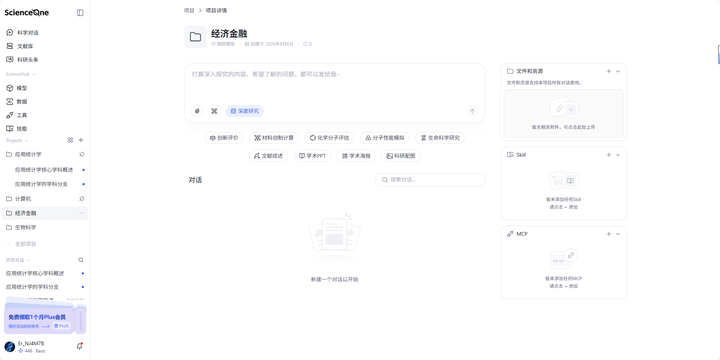
Task: Open history item 应用统计学的学科分支
Action: (32, 287)
